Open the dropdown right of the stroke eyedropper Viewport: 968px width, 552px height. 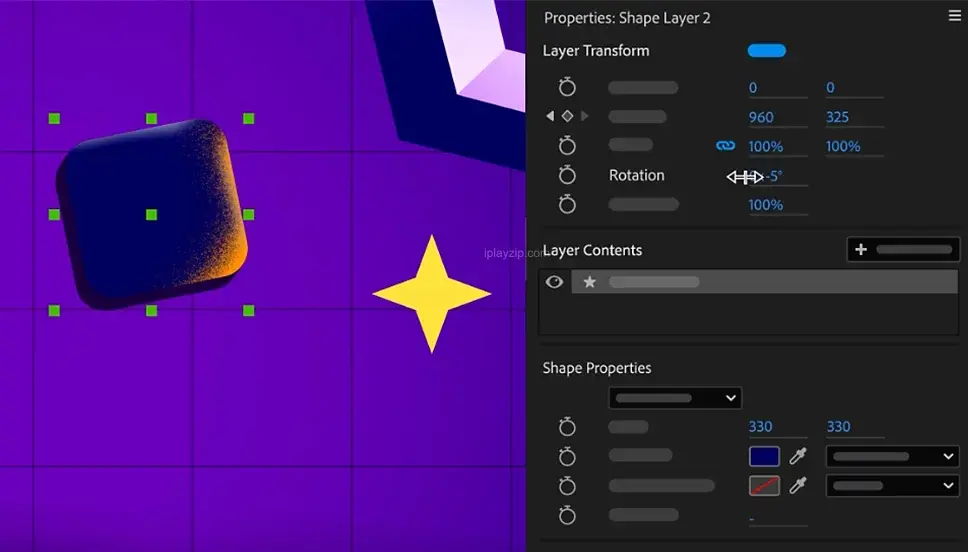(891, 486)
